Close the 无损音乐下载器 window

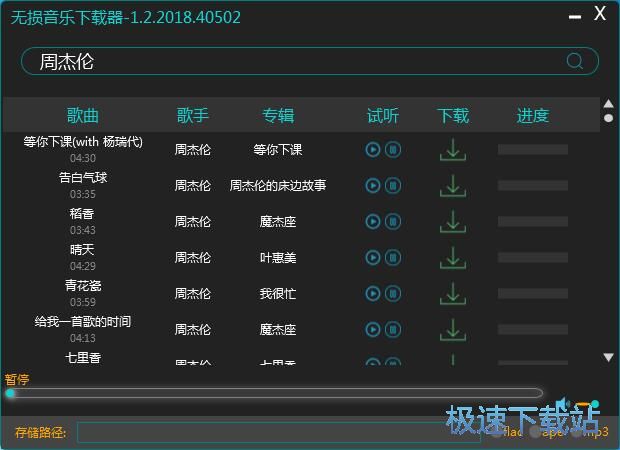(600, 13)
